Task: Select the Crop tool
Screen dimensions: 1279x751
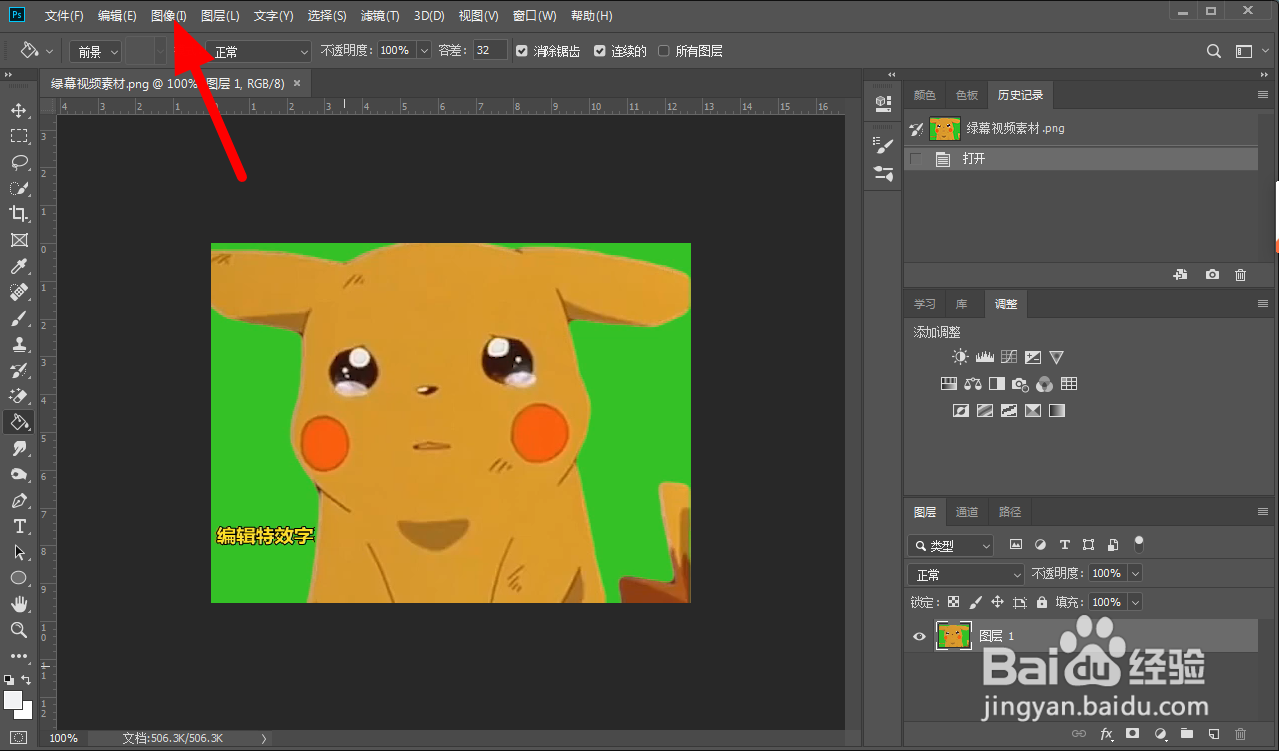Action: (x=19, y=214)
